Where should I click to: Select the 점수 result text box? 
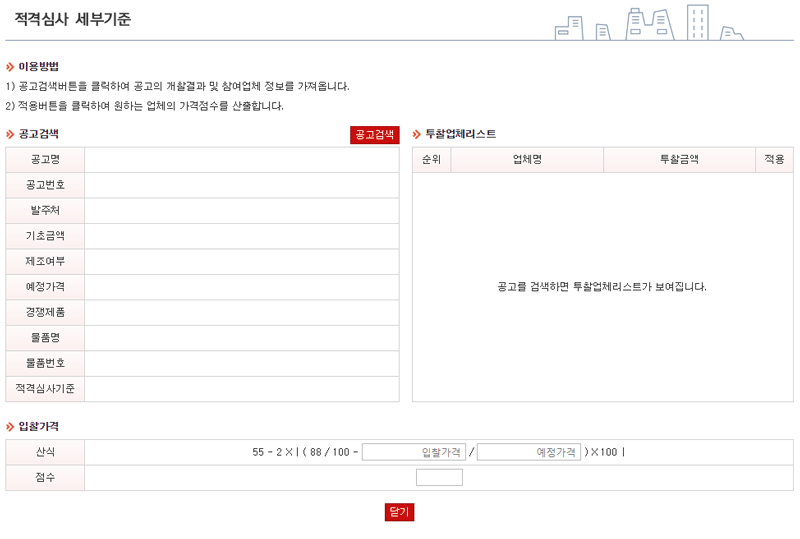(439, 478)
